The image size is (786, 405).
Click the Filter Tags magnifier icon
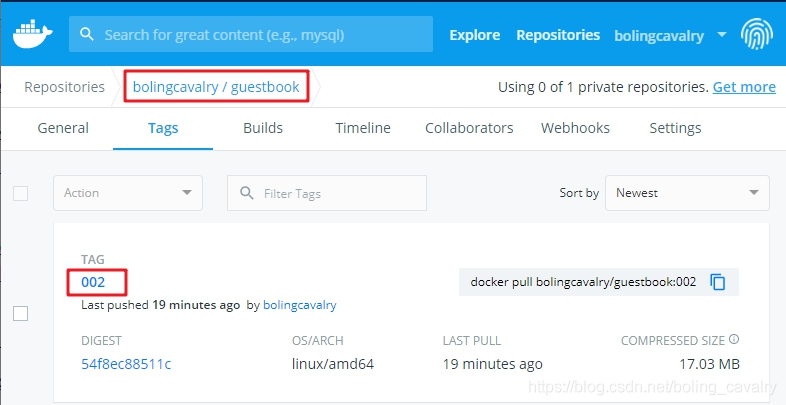[x=247, y=193]
